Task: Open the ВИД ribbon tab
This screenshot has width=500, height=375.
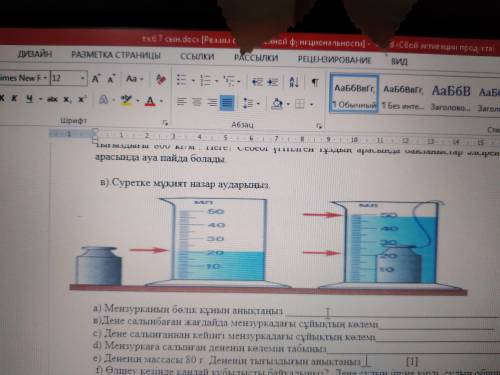Action: coord(399,61)
